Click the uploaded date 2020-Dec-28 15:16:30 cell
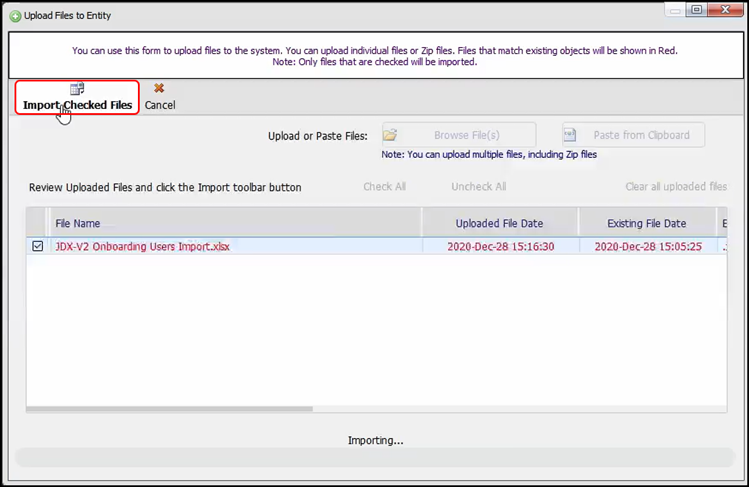The width and height of the screenshot is (749, 487). point(499,246)
